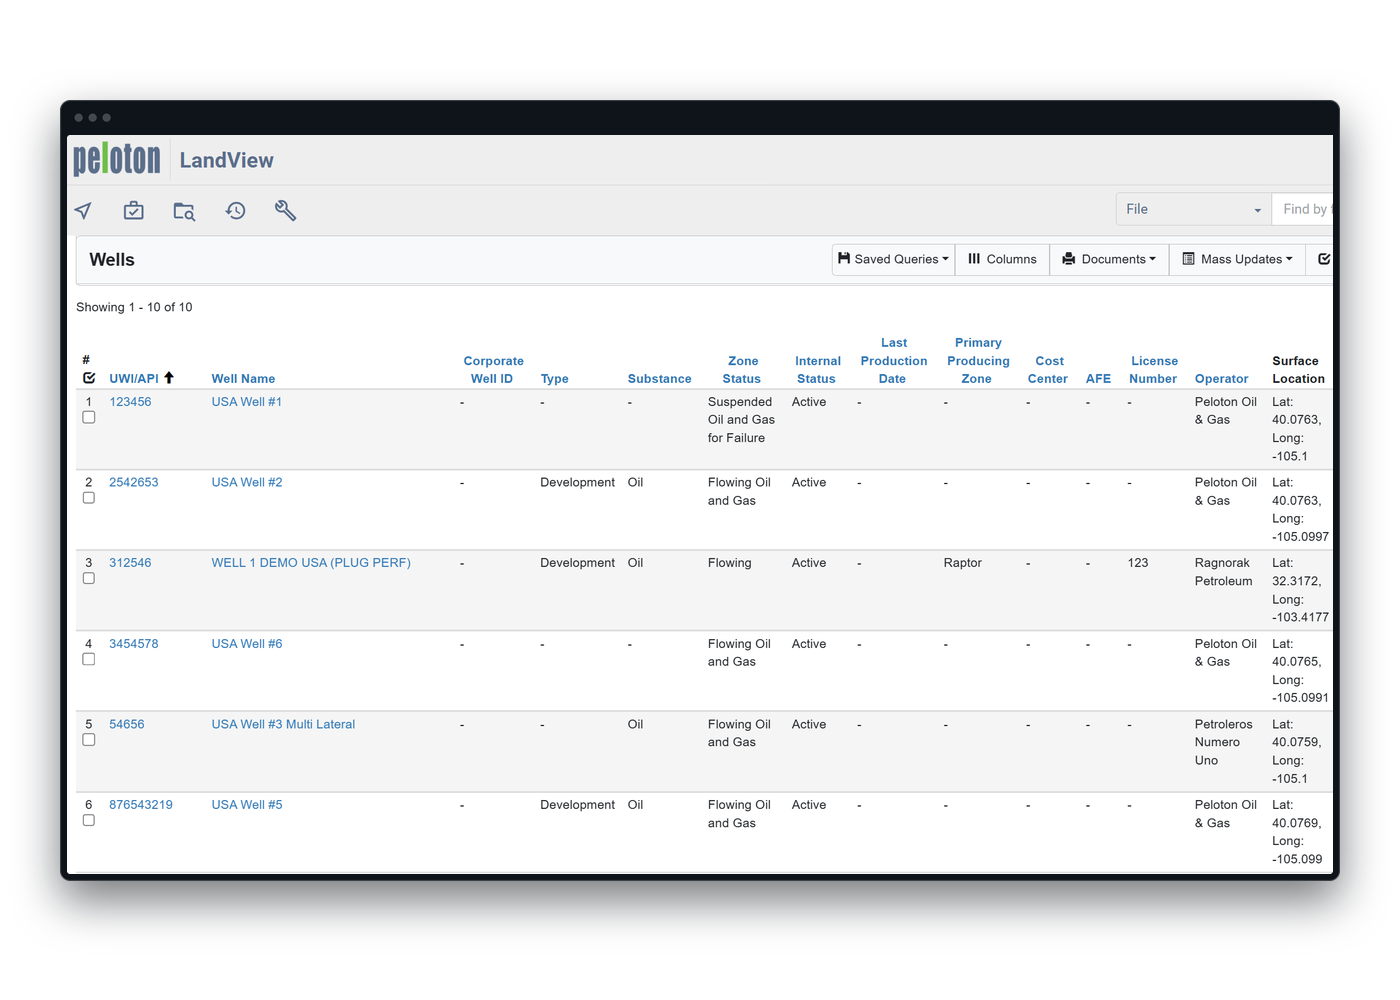Image resolution: width=1400 pixels, height=1000 pixels.
Task: Sort table by Operator column header
Action: (1221, 379)
